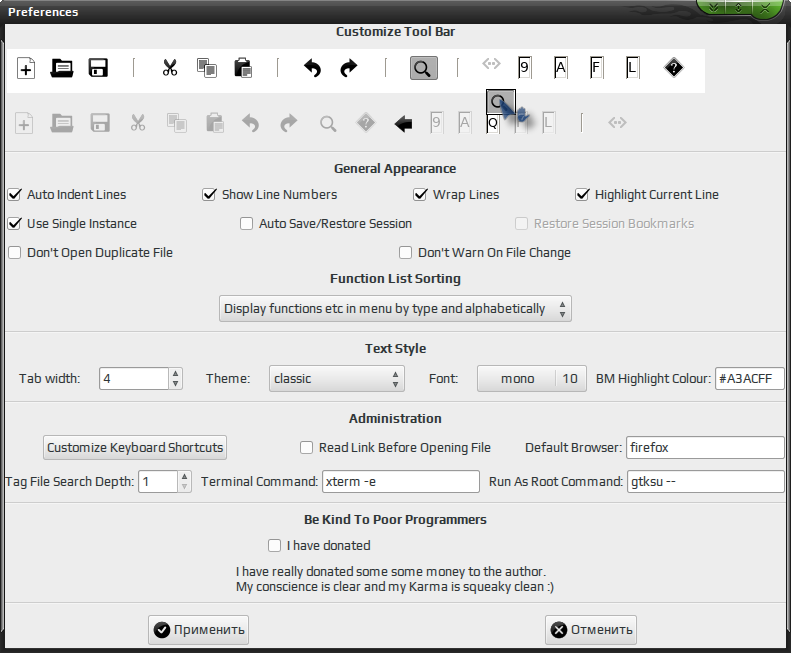
Task: Select the greyed magnifier icon in available tools
Action: coord(328,123)
